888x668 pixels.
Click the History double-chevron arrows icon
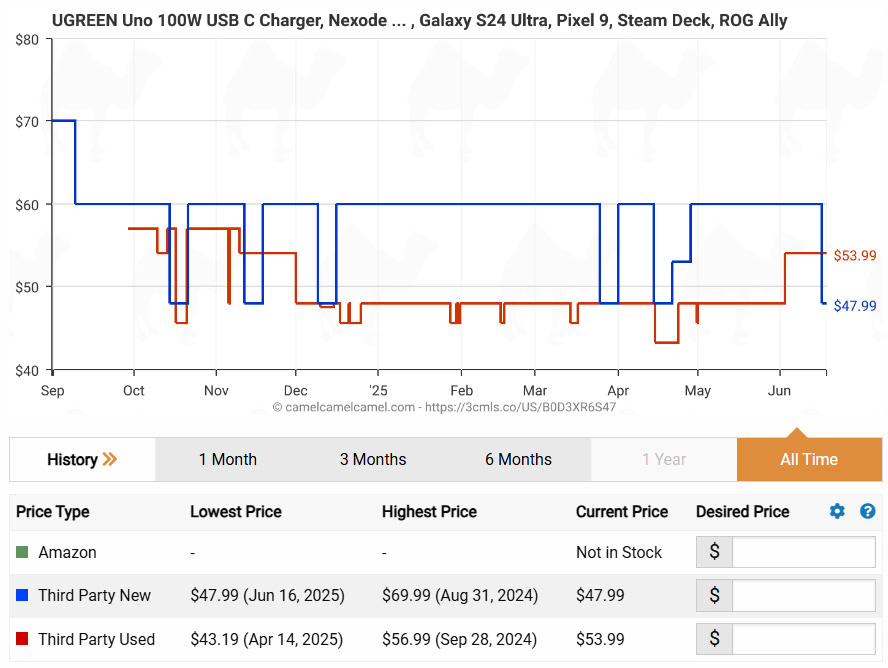110,459
